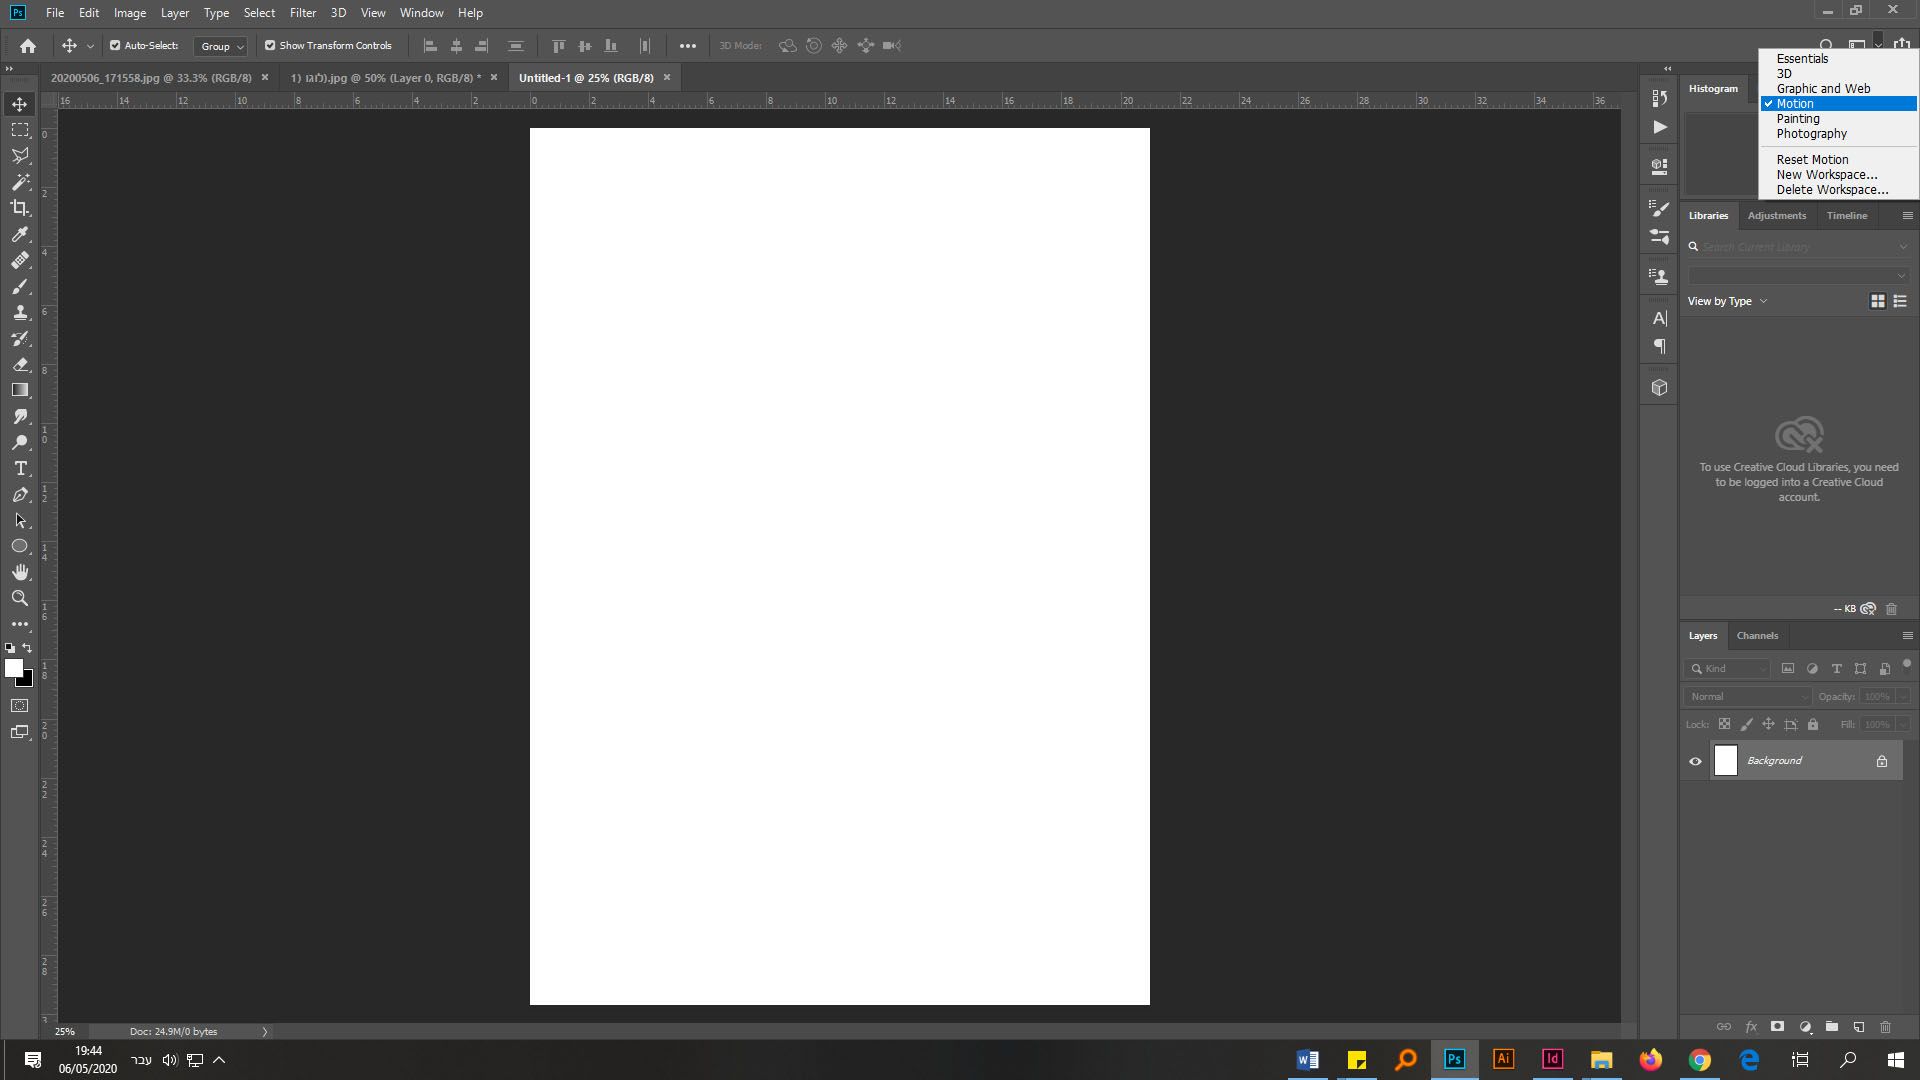Switch to the Channels tab

click(1757, 636)
